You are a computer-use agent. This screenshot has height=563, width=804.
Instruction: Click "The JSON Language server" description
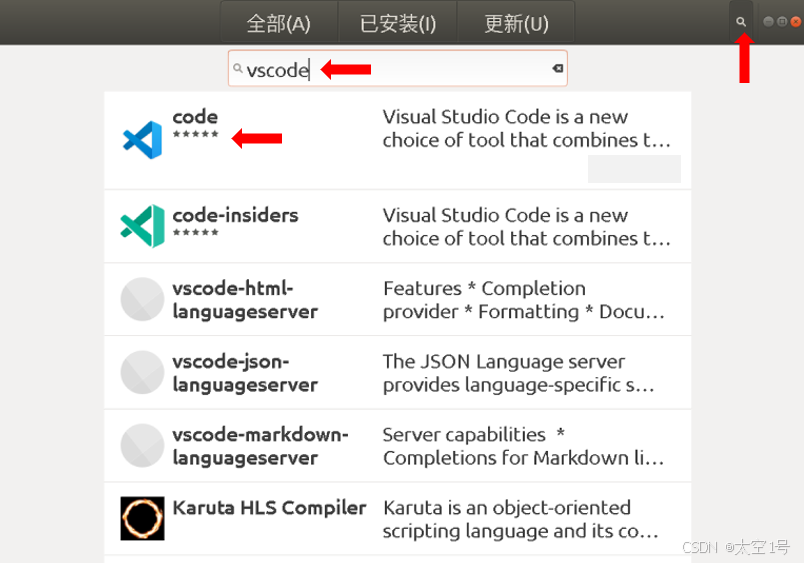click(519, 373)
